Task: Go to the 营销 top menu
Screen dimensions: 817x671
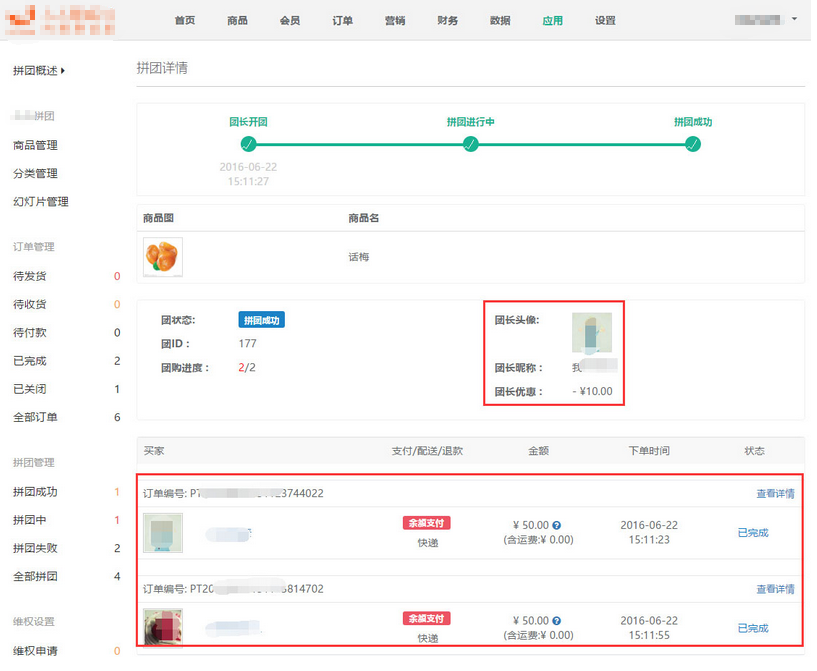Action: click(x=395, y=21)
